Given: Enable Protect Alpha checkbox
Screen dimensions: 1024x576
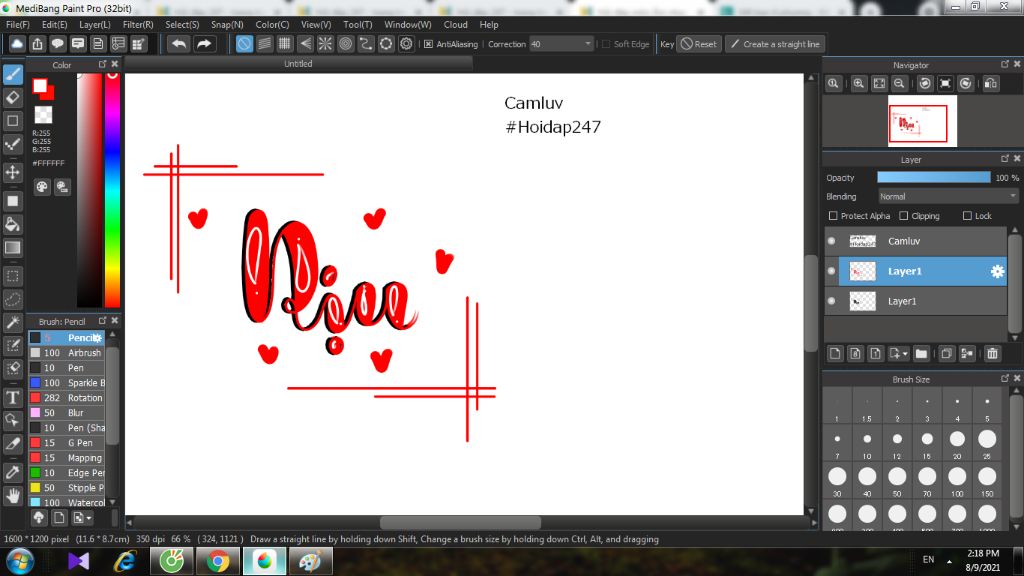Looking at the screenshot, I should point(833,216).
